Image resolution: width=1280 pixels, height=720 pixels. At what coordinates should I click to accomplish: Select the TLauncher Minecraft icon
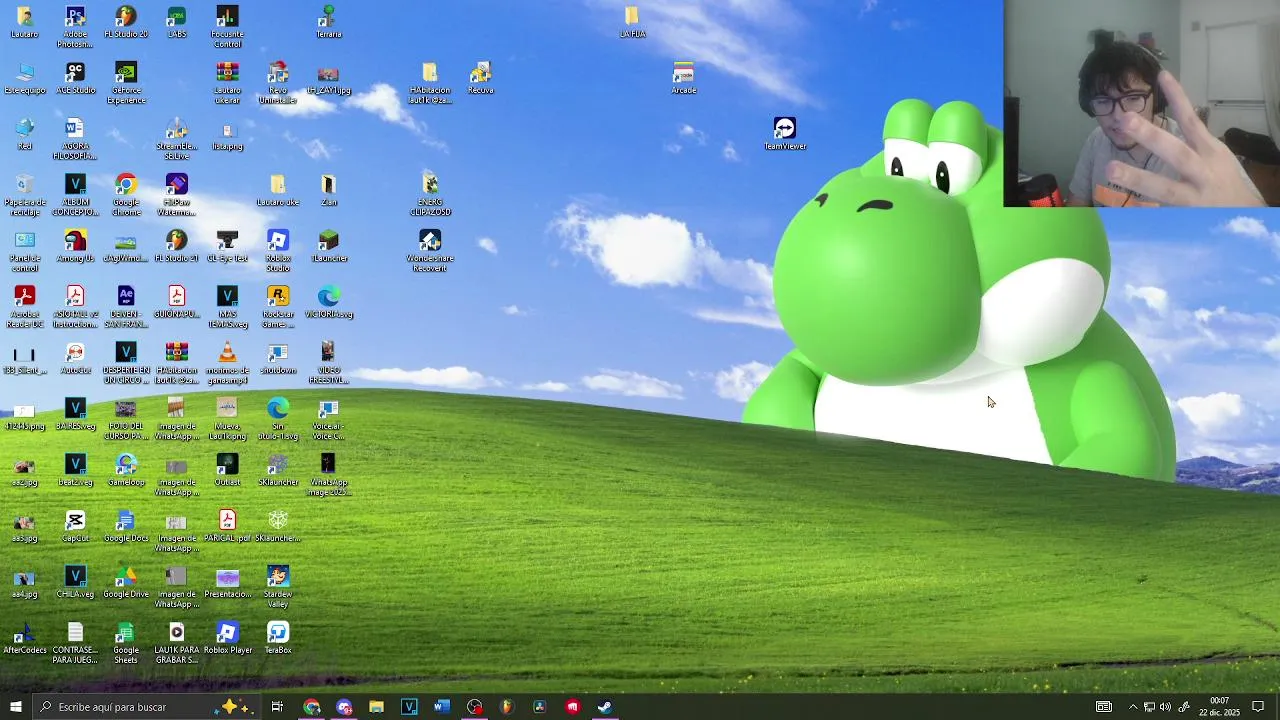point(329,246)
